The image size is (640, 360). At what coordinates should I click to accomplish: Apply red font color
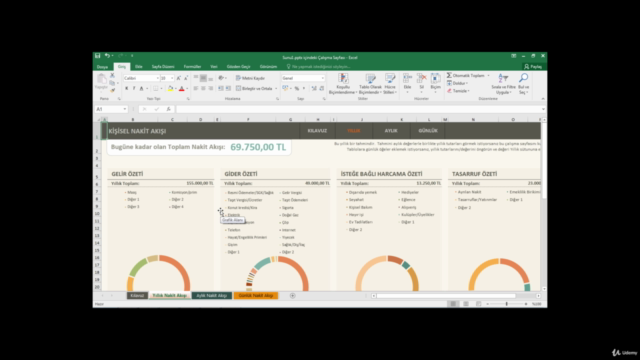click(182, 89)
